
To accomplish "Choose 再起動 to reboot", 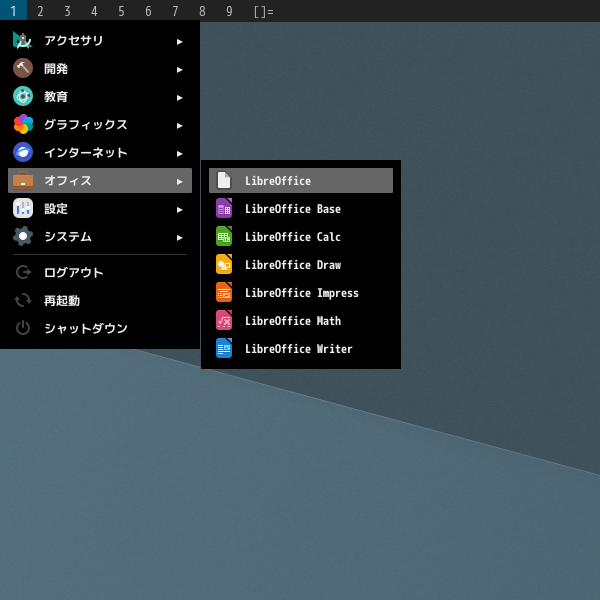I will 100,300.
